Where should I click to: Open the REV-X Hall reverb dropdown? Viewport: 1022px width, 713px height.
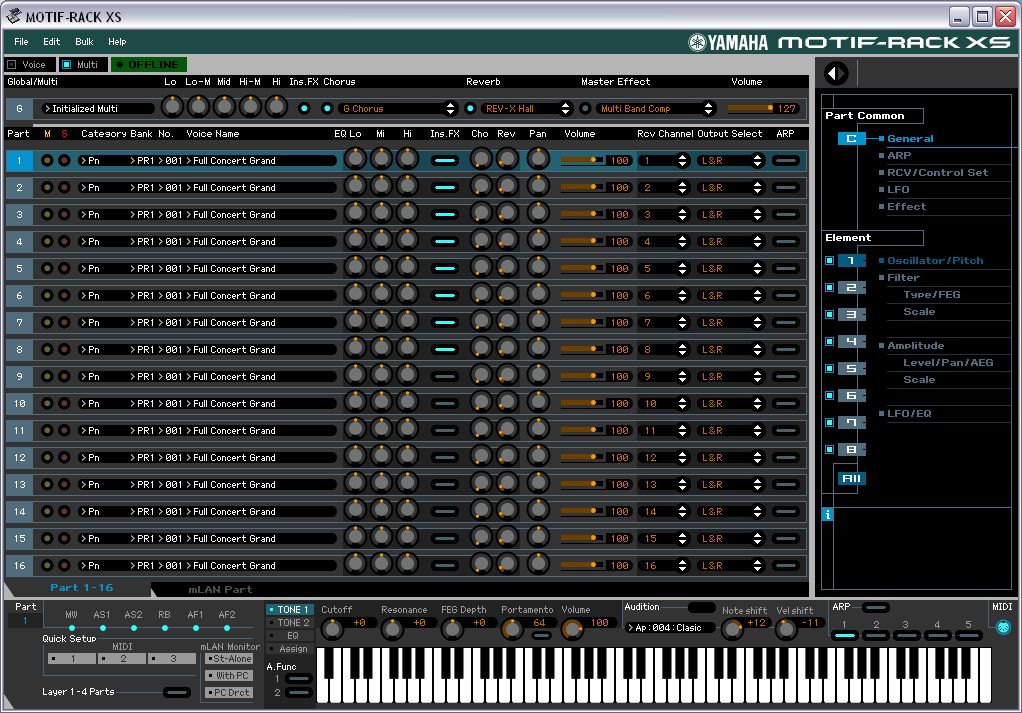(527, 108)
